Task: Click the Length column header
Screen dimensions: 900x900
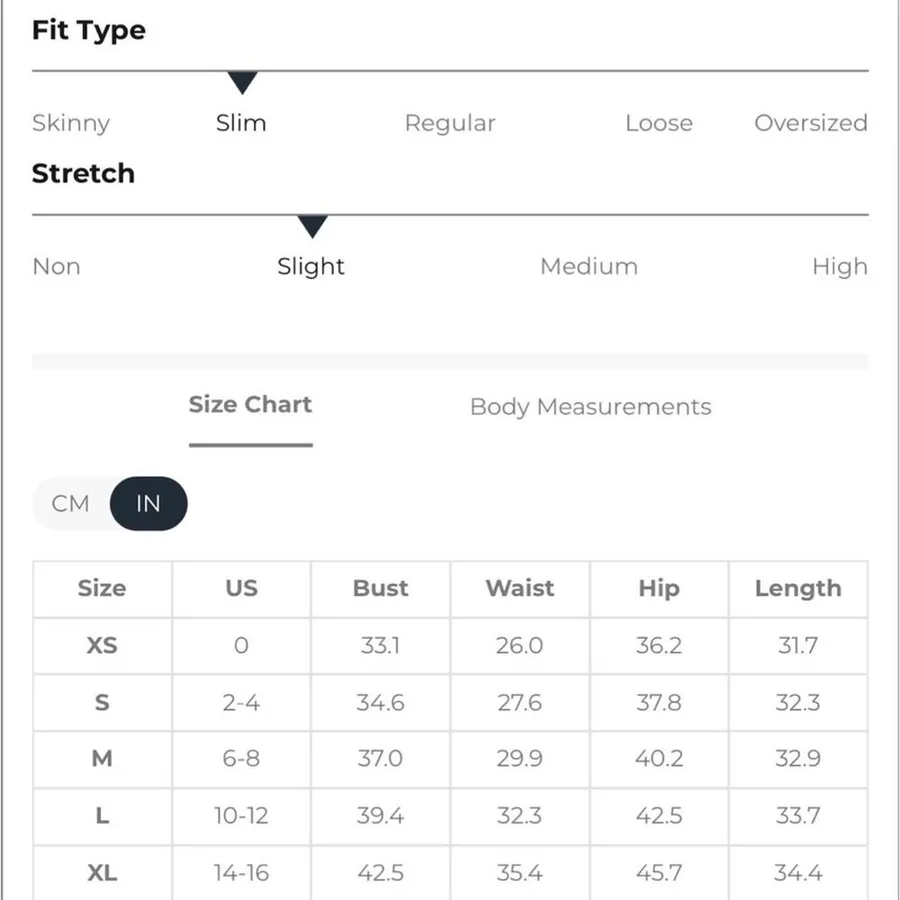Action: (798, 588)
